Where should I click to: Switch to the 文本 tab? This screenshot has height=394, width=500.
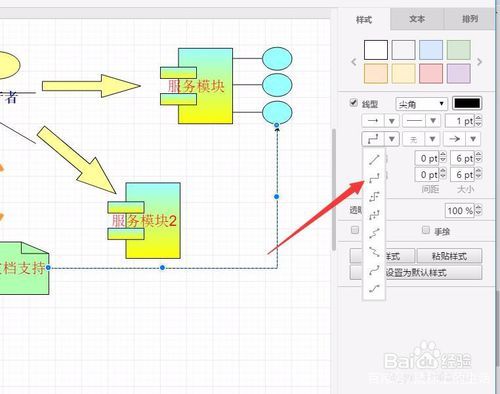pos(417,19)
